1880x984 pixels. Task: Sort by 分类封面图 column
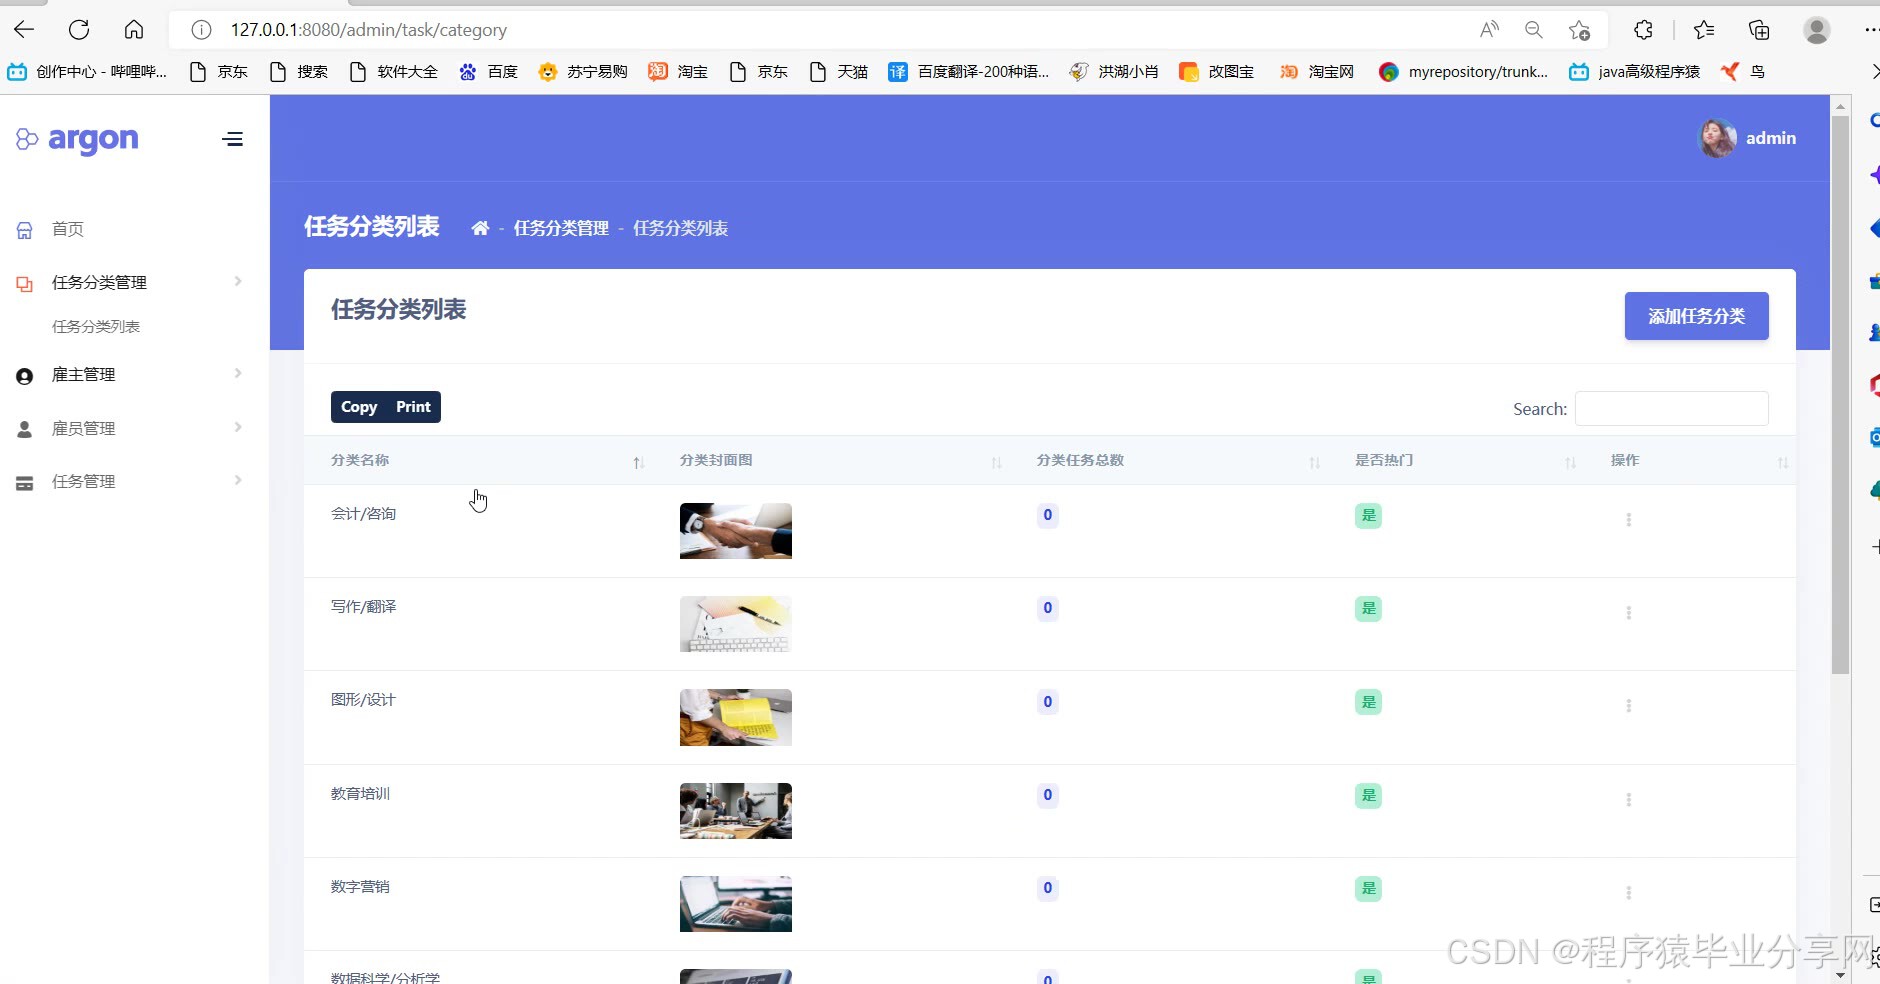pos(832,460)
